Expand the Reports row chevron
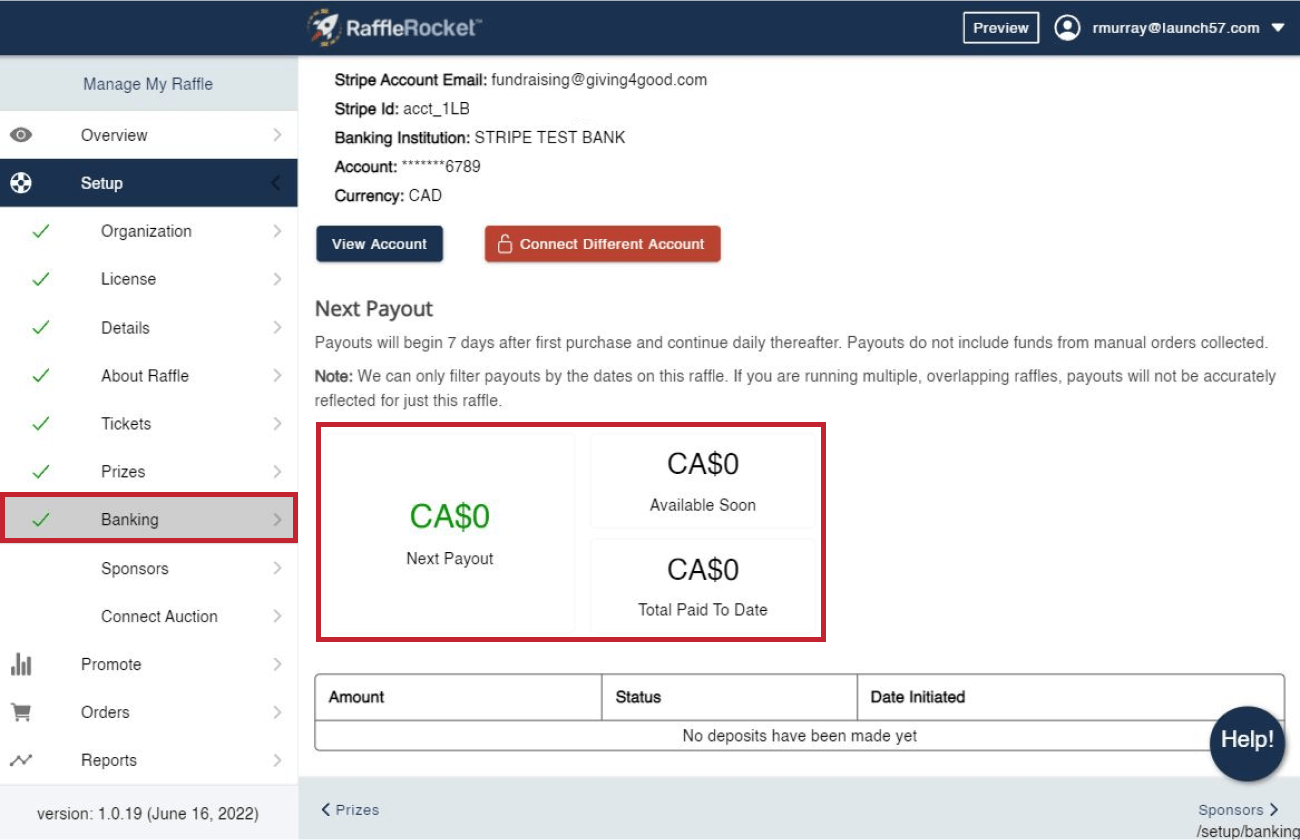1300x840 pixels. point(277,760)
